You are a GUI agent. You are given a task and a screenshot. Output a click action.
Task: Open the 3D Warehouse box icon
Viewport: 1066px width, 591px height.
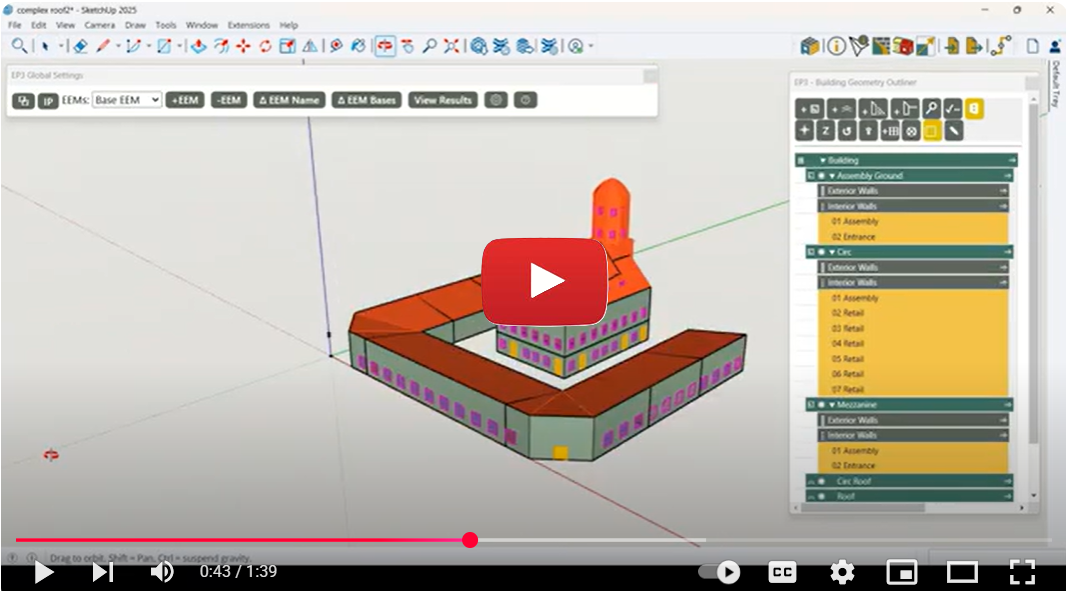click(x=810, y=46)
